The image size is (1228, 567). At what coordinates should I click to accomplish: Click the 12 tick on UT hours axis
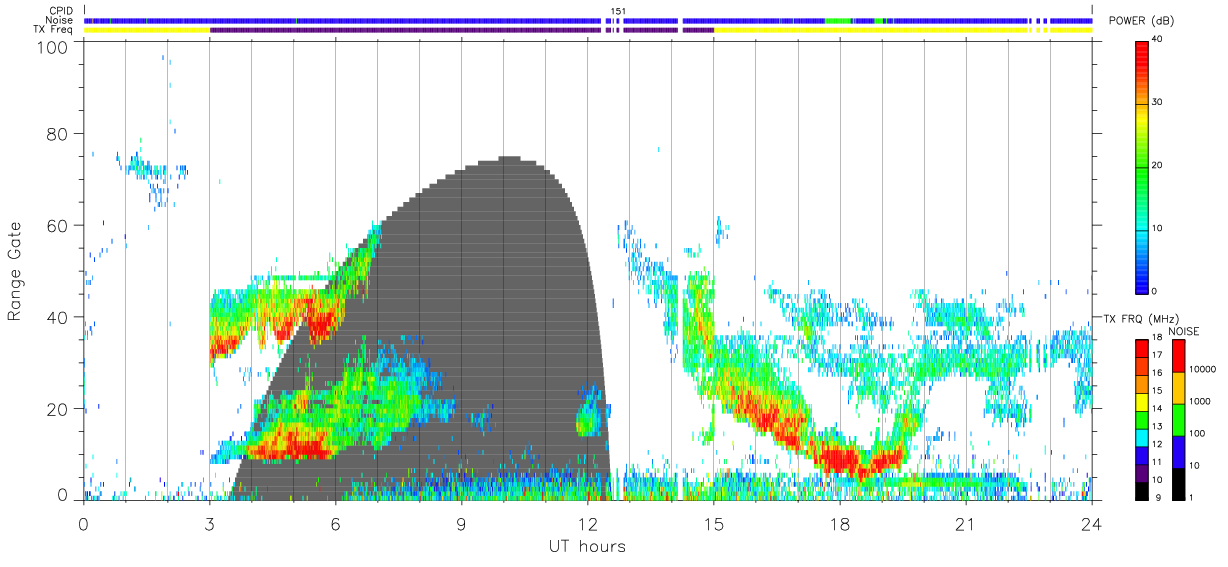coord(587,523)
